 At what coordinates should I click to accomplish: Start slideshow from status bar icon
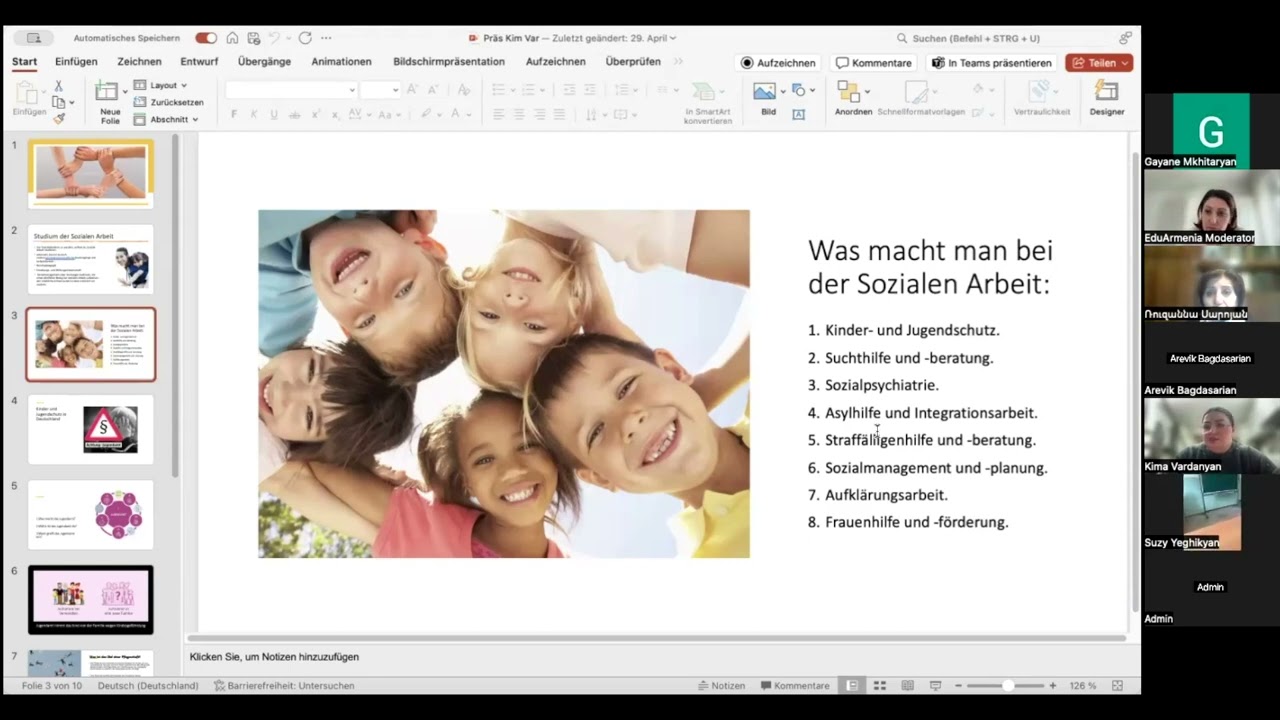[935, 685]
